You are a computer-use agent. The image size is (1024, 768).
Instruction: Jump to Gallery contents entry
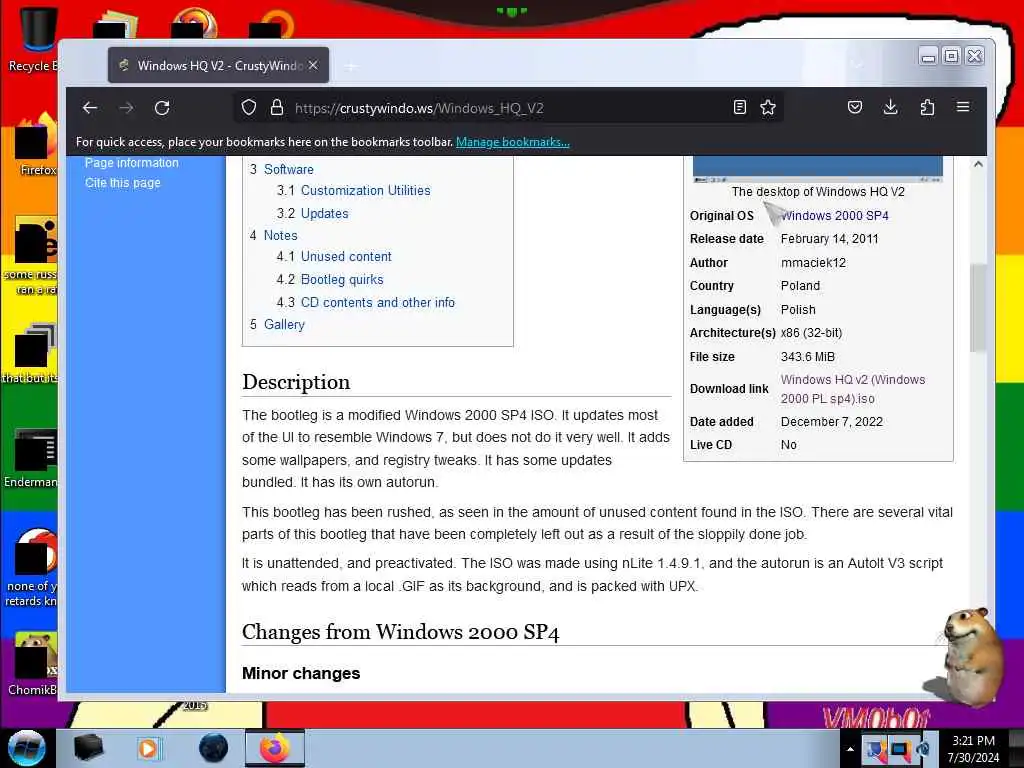pos(284,325)
